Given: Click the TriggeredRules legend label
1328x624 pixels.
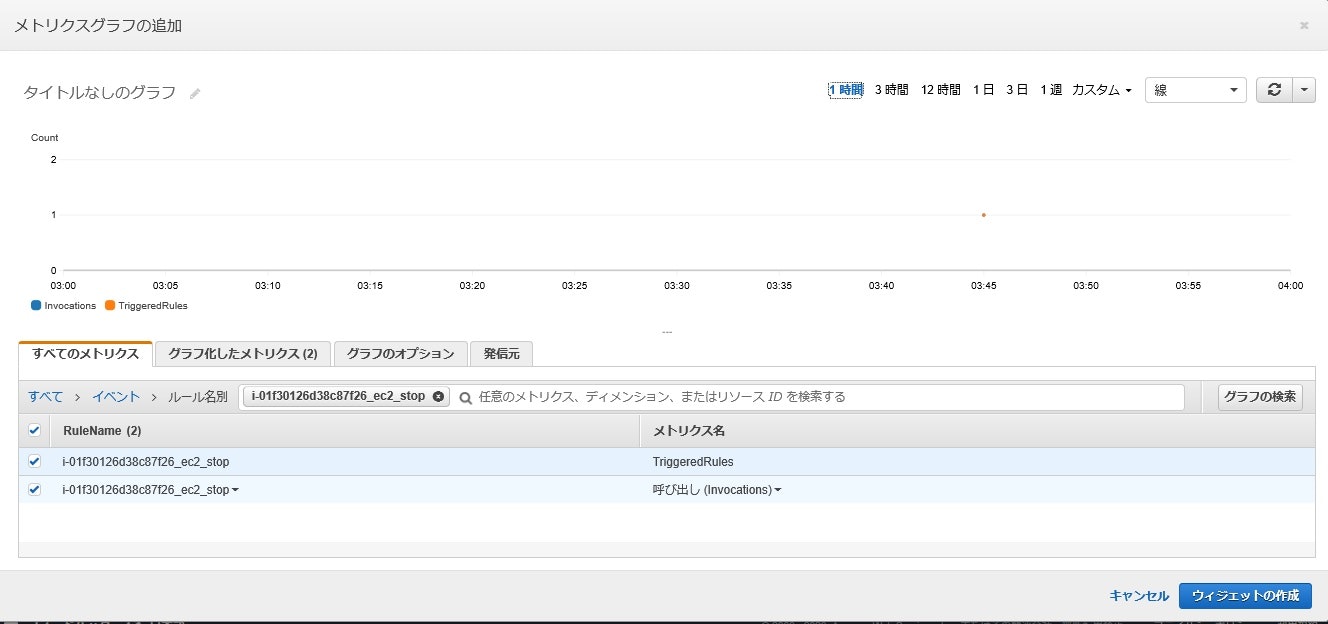Looking at the screenshot, I should 153,306.
